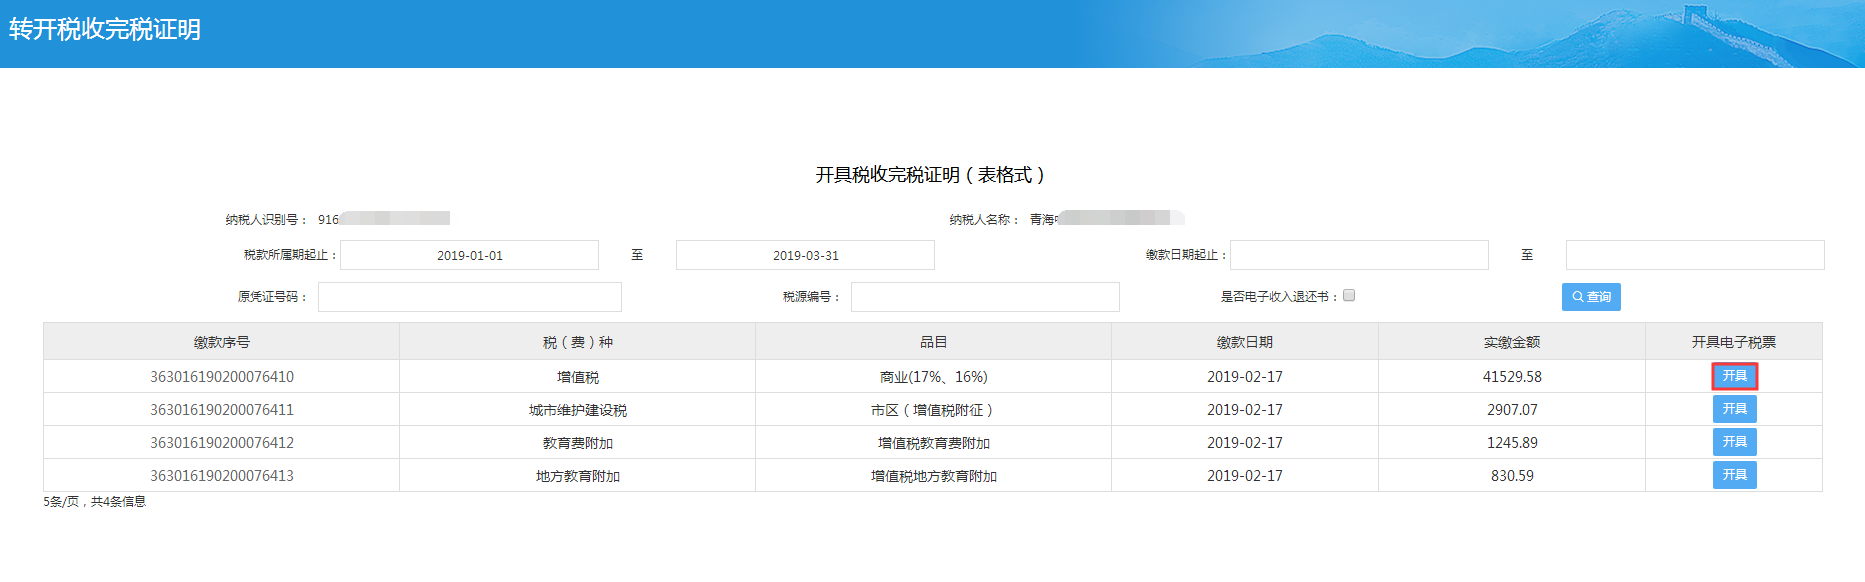This screenshot has width=1865, height=582.
Task: Focus the 税源编号 input field
Action: [x=985, y=297]
